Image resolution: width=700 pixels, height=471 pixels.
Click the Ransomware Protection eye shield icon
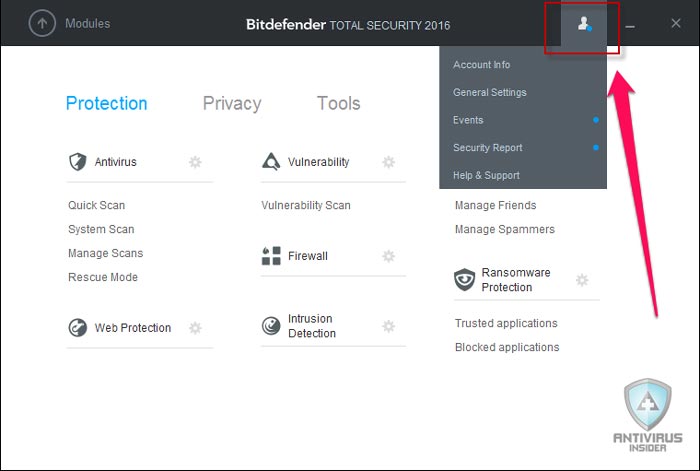pos(464,279)
